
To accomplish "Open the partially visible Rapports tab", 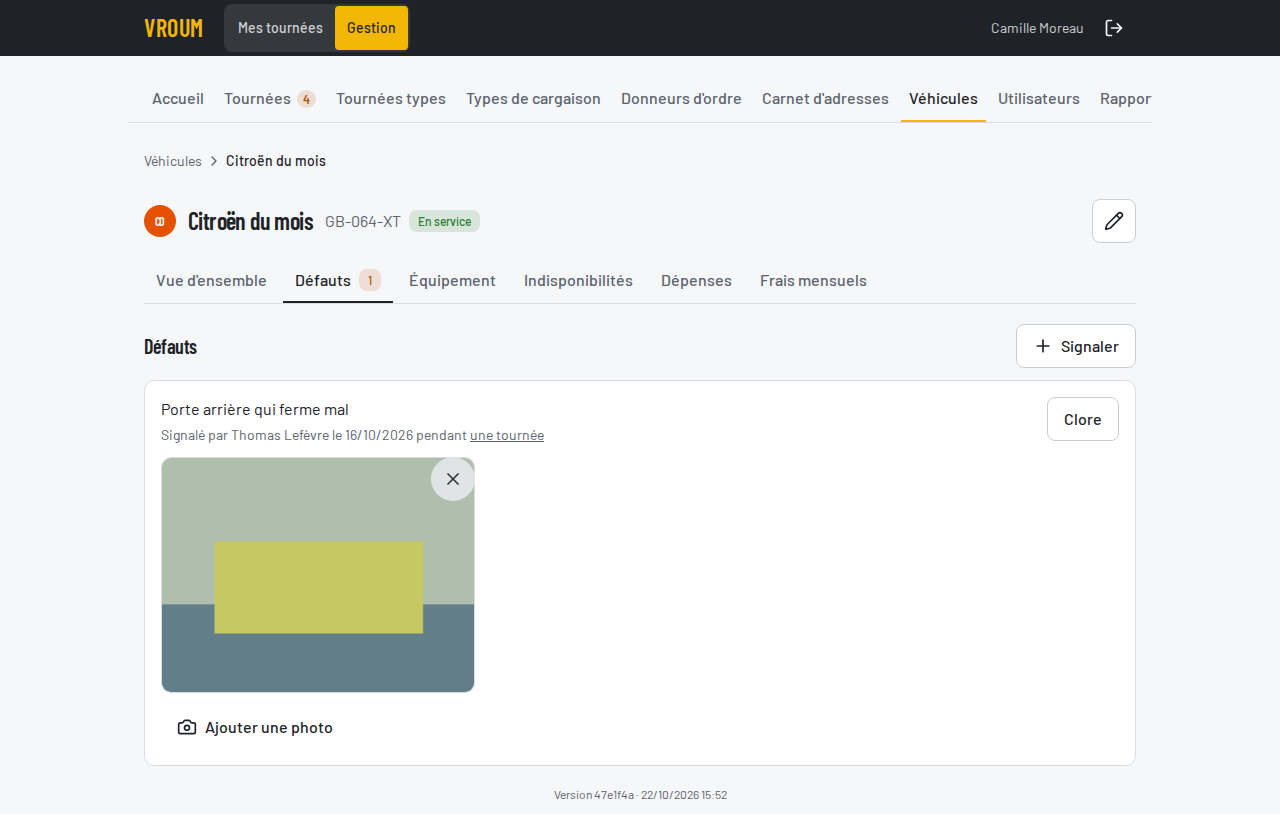I will [x=1125, y=98].
